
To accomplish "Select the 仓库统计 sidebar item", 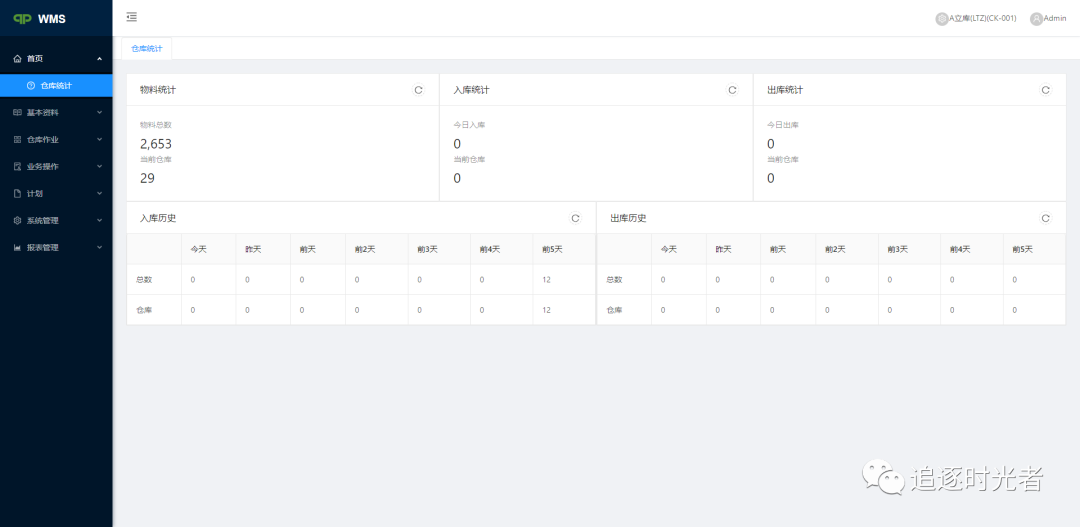I will click(56, 86).
